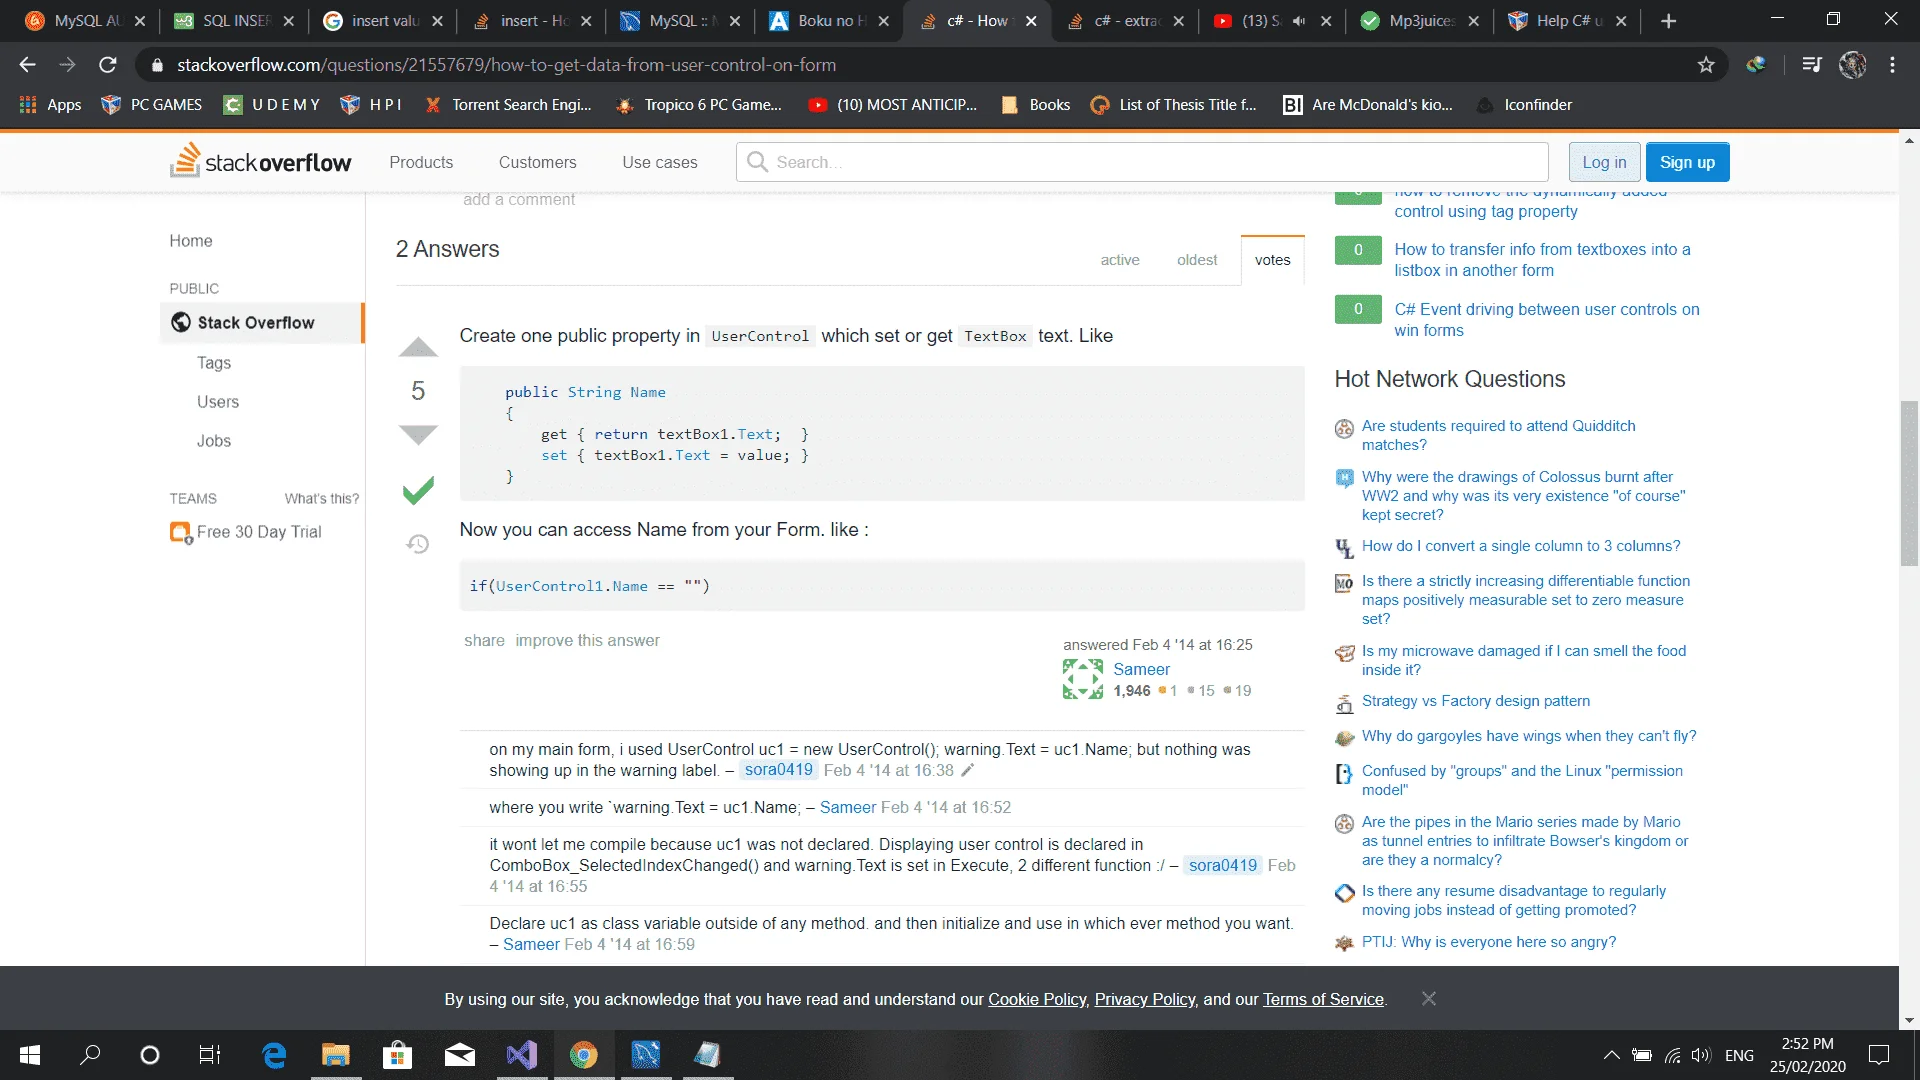
Task: Click the search magnifier icon in search box
Action: pos(758,162)
